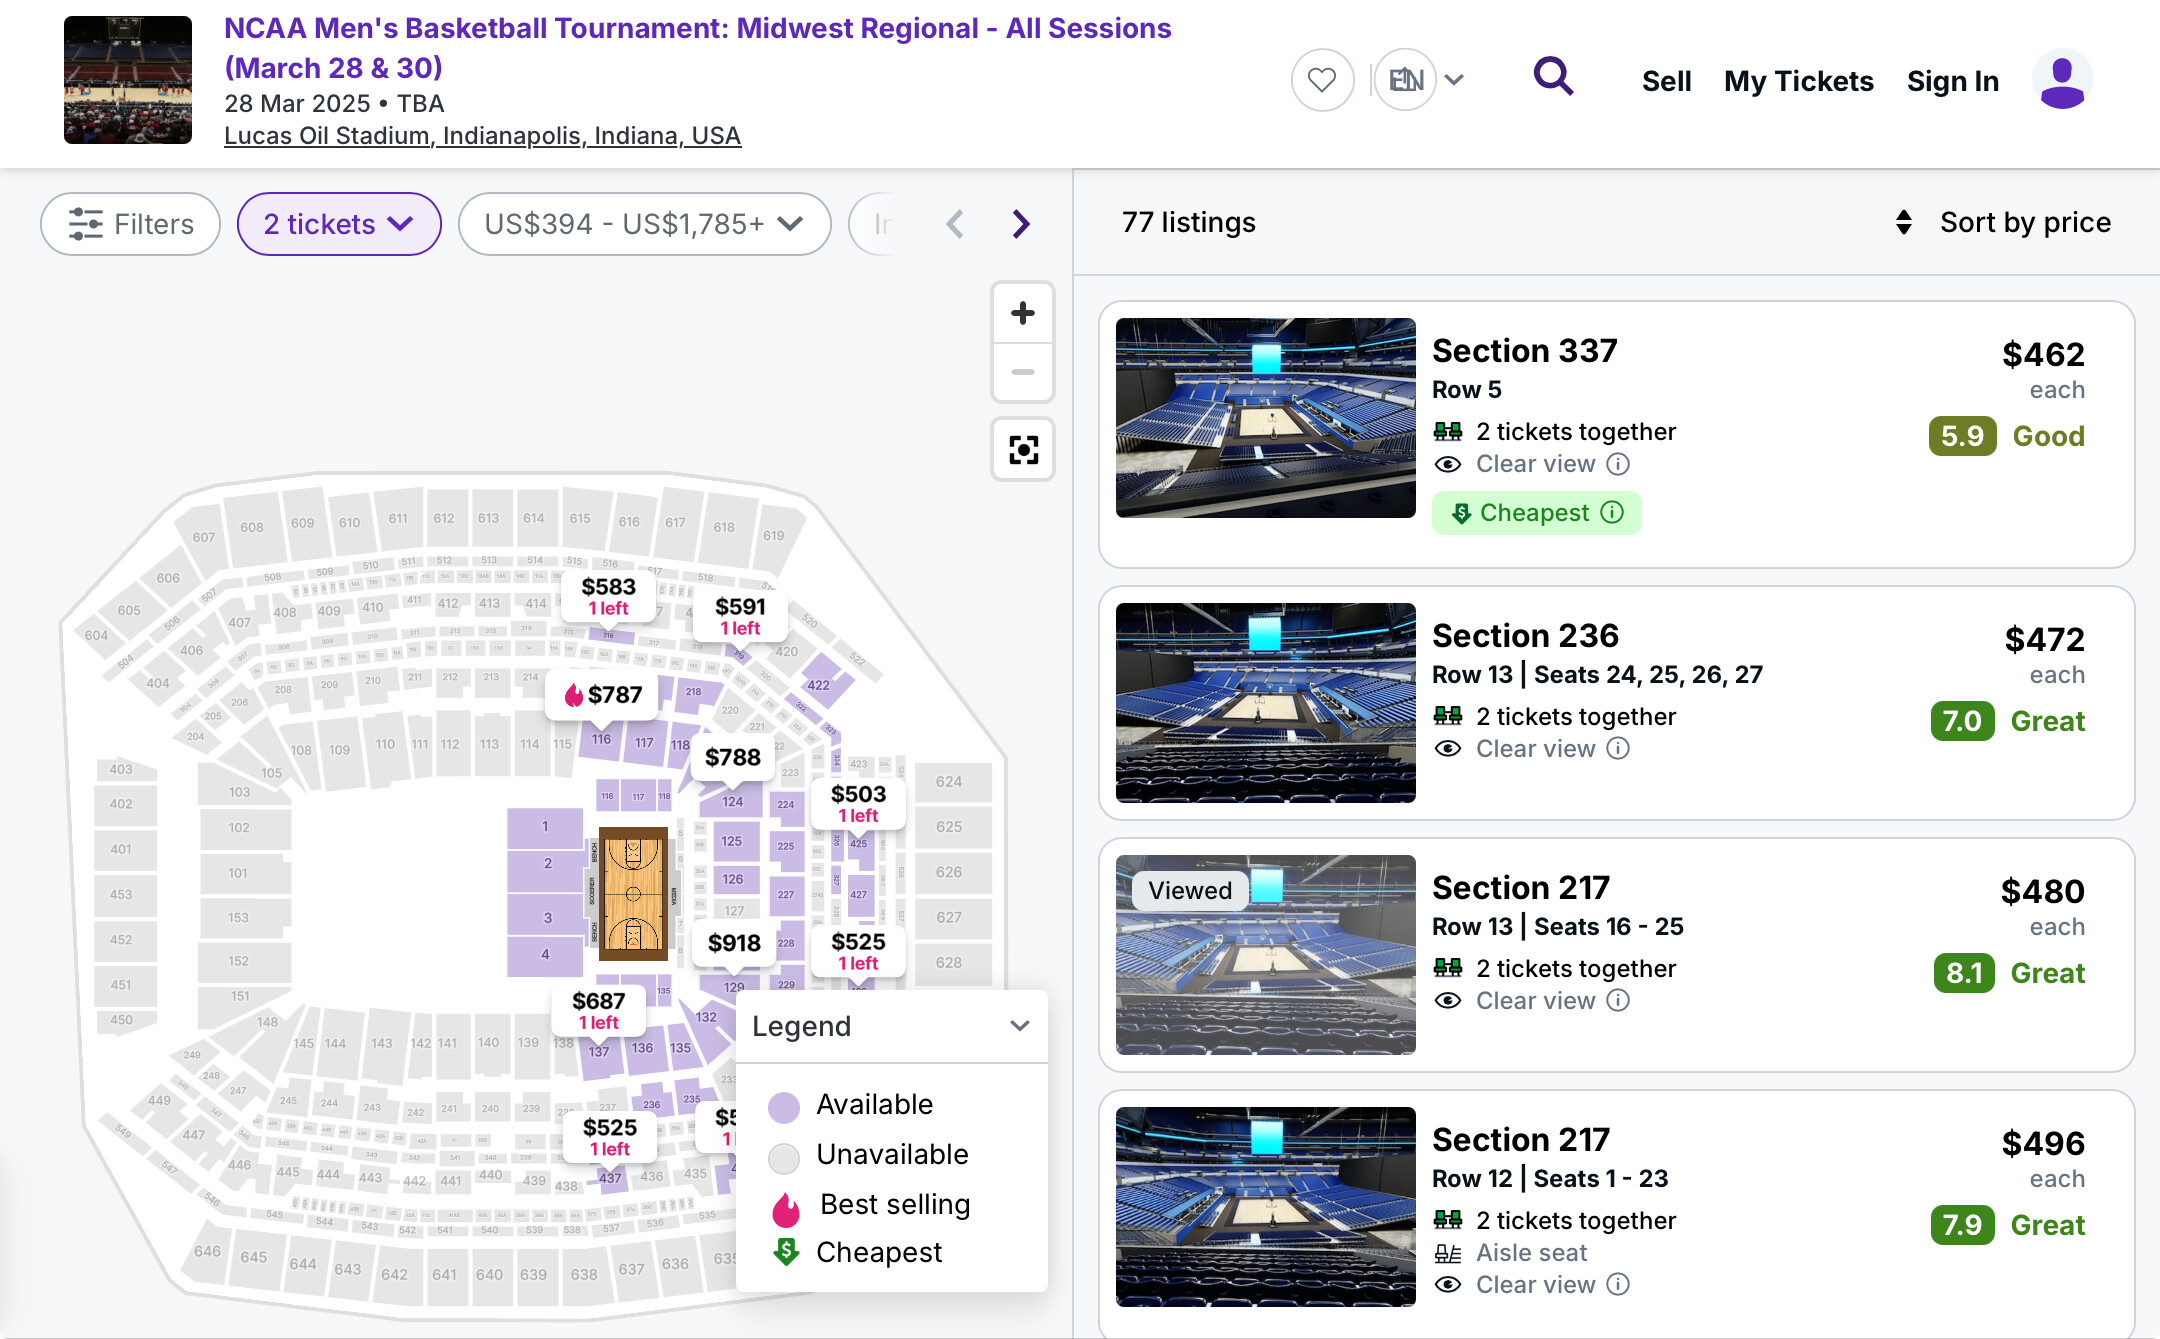This screenshot has height=1339, width=2160.
Task: Go to My Tickets
Action: click(x=1798, y=81)
